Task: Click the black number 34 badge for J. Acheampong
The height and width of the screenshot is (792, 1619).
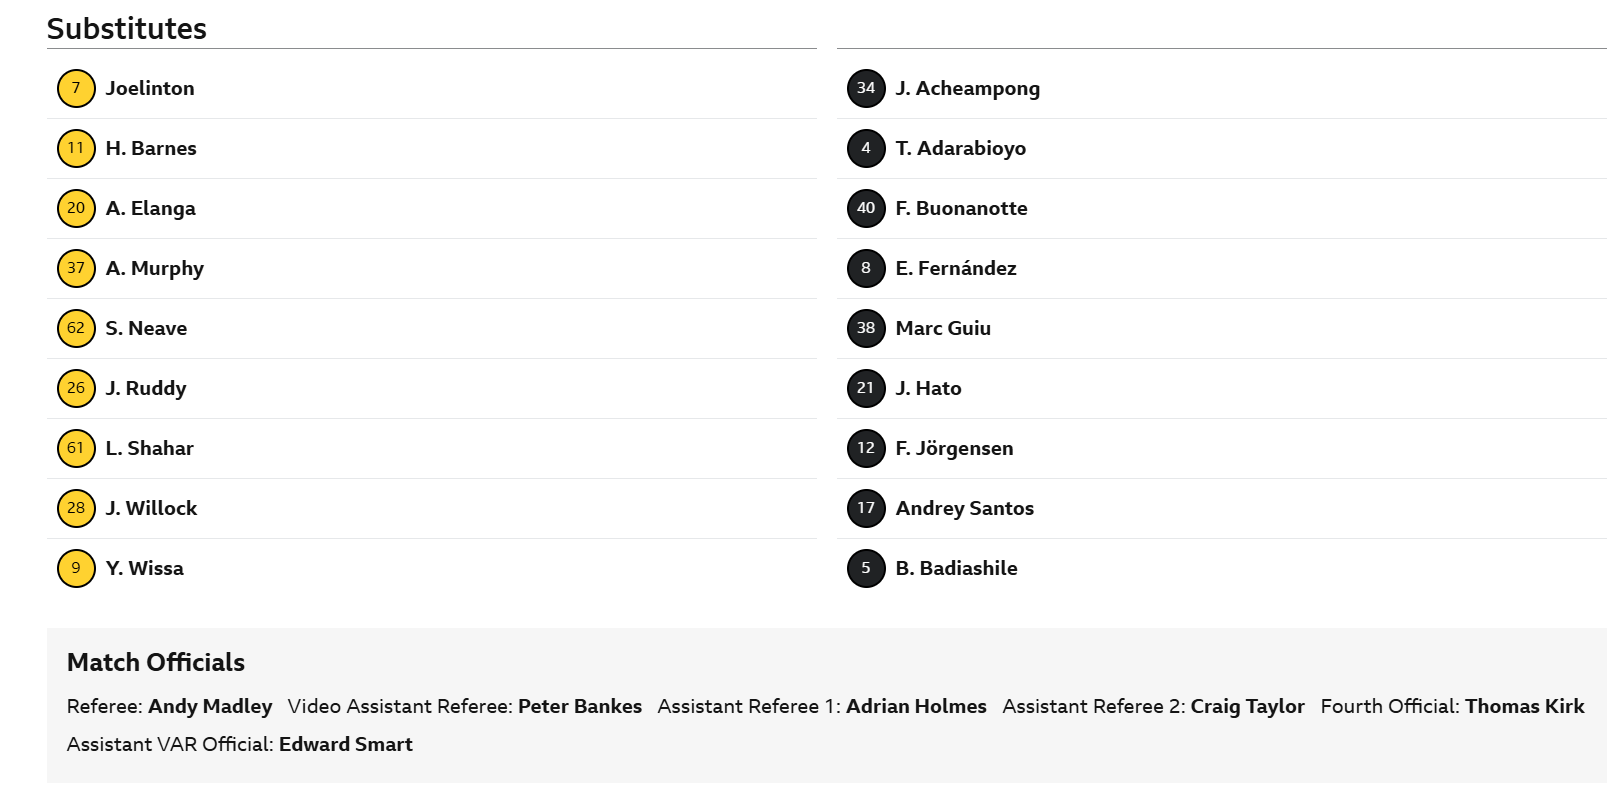Action: click(866, 88)
